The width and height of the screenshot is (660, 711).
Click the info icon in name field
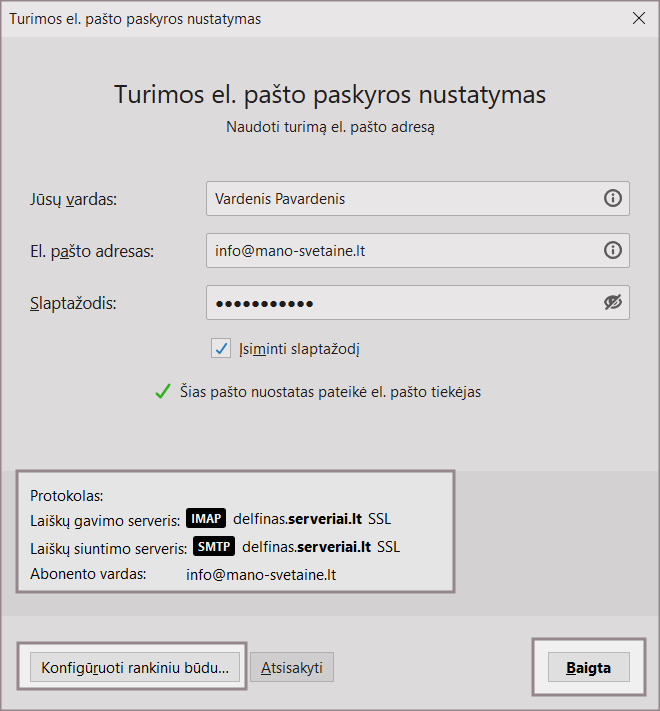[x=613, y=198]
